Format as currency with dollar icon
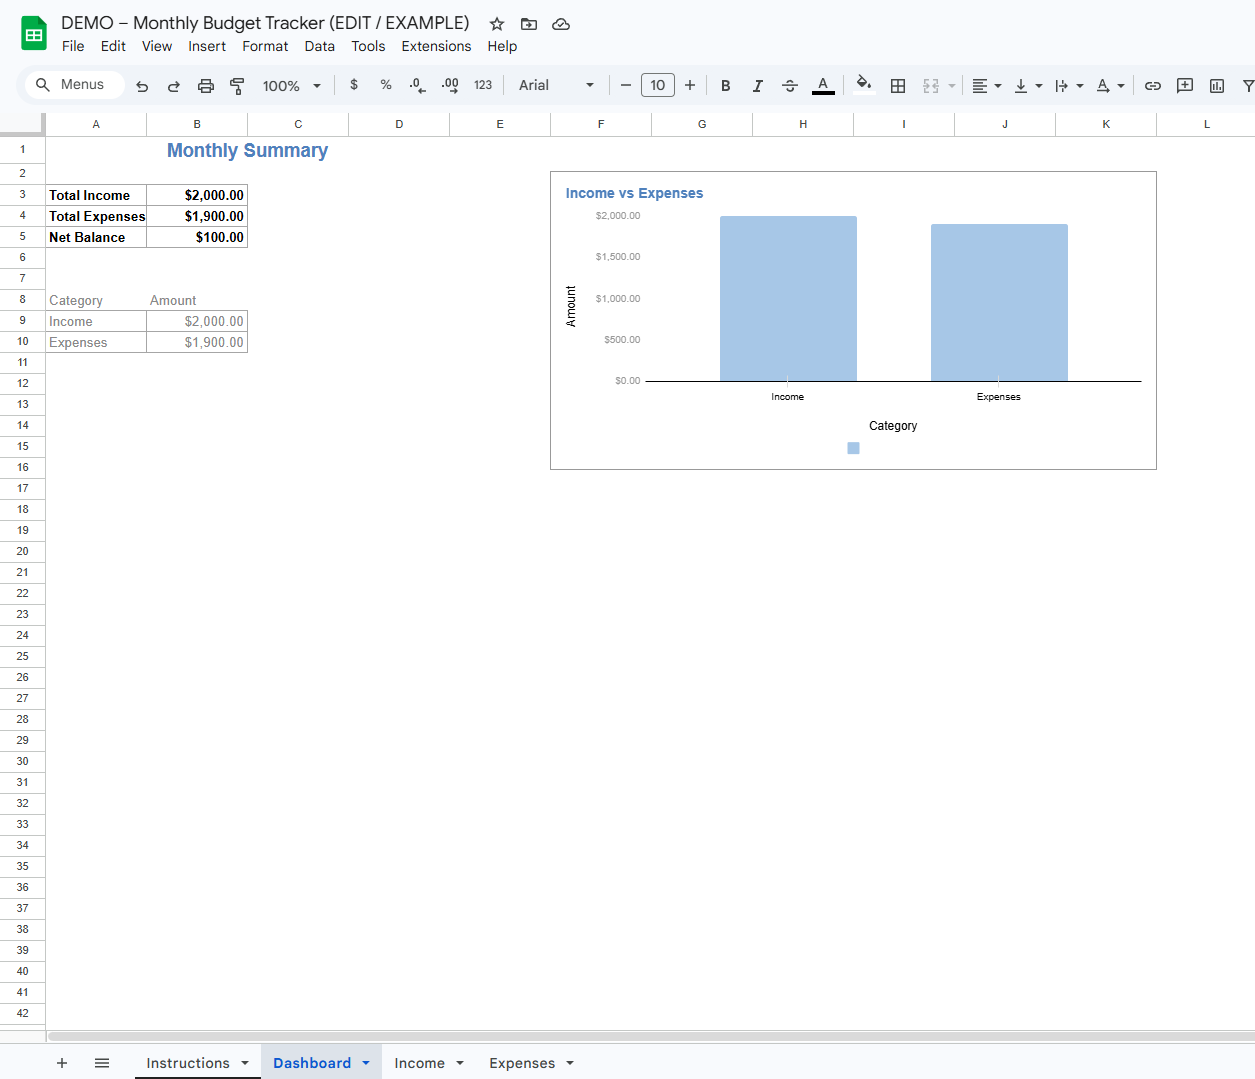1255x1079 pixels. click(x=354, y=85)
